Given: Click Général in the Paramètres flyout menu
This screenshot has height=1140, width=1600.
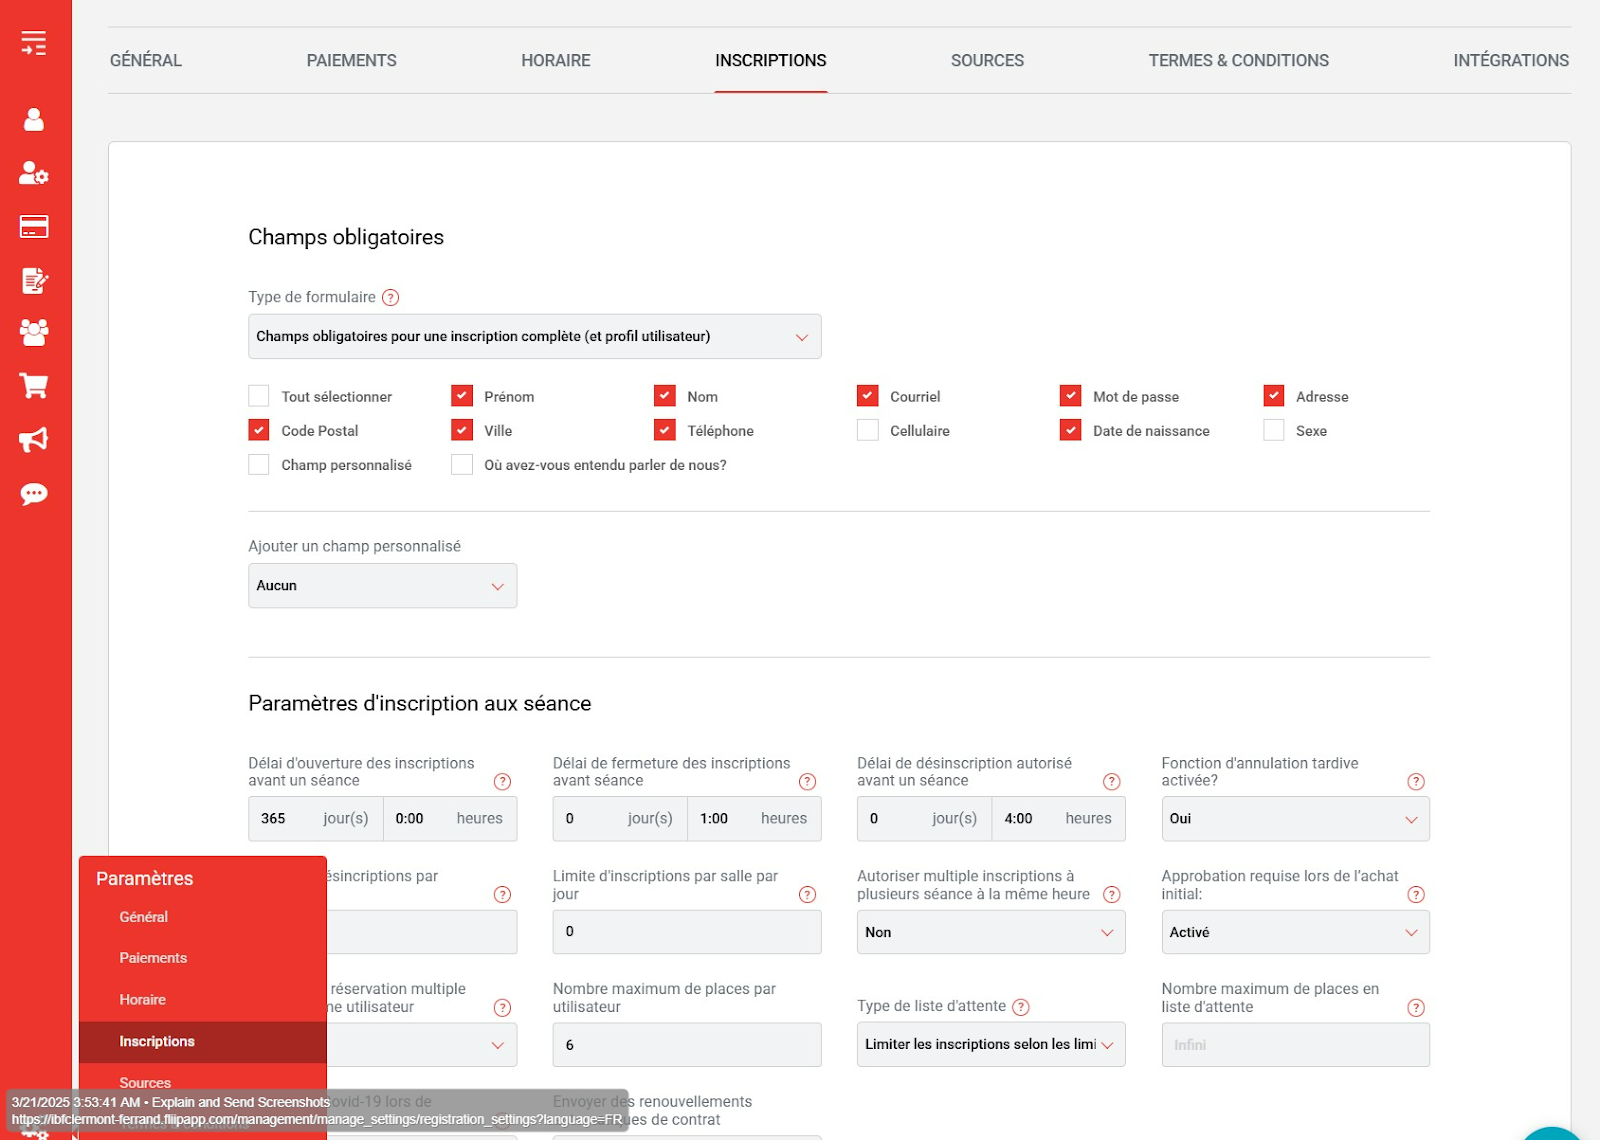Looking at the screenshot, I should [x=144, y=917].
